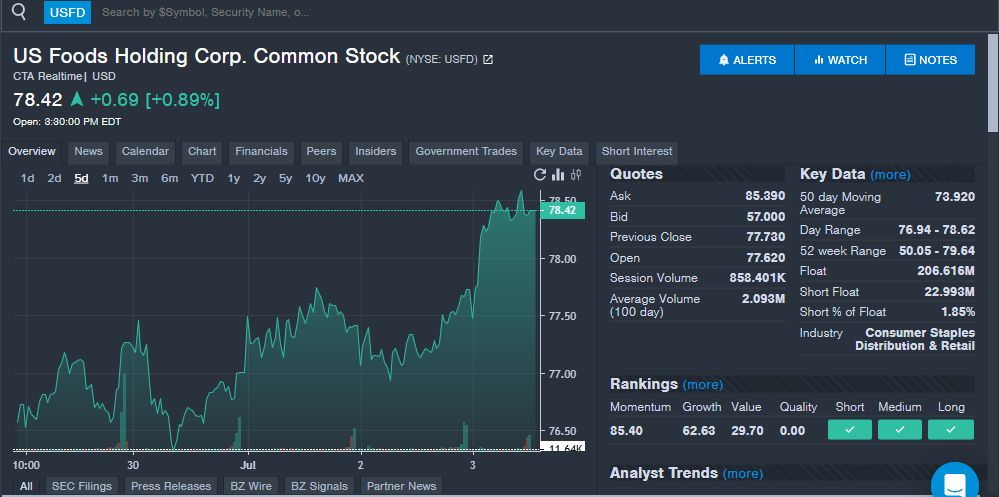999x497 pixels.
Task: Toggle the Short ranking checkmark
Action: (850, 430)
